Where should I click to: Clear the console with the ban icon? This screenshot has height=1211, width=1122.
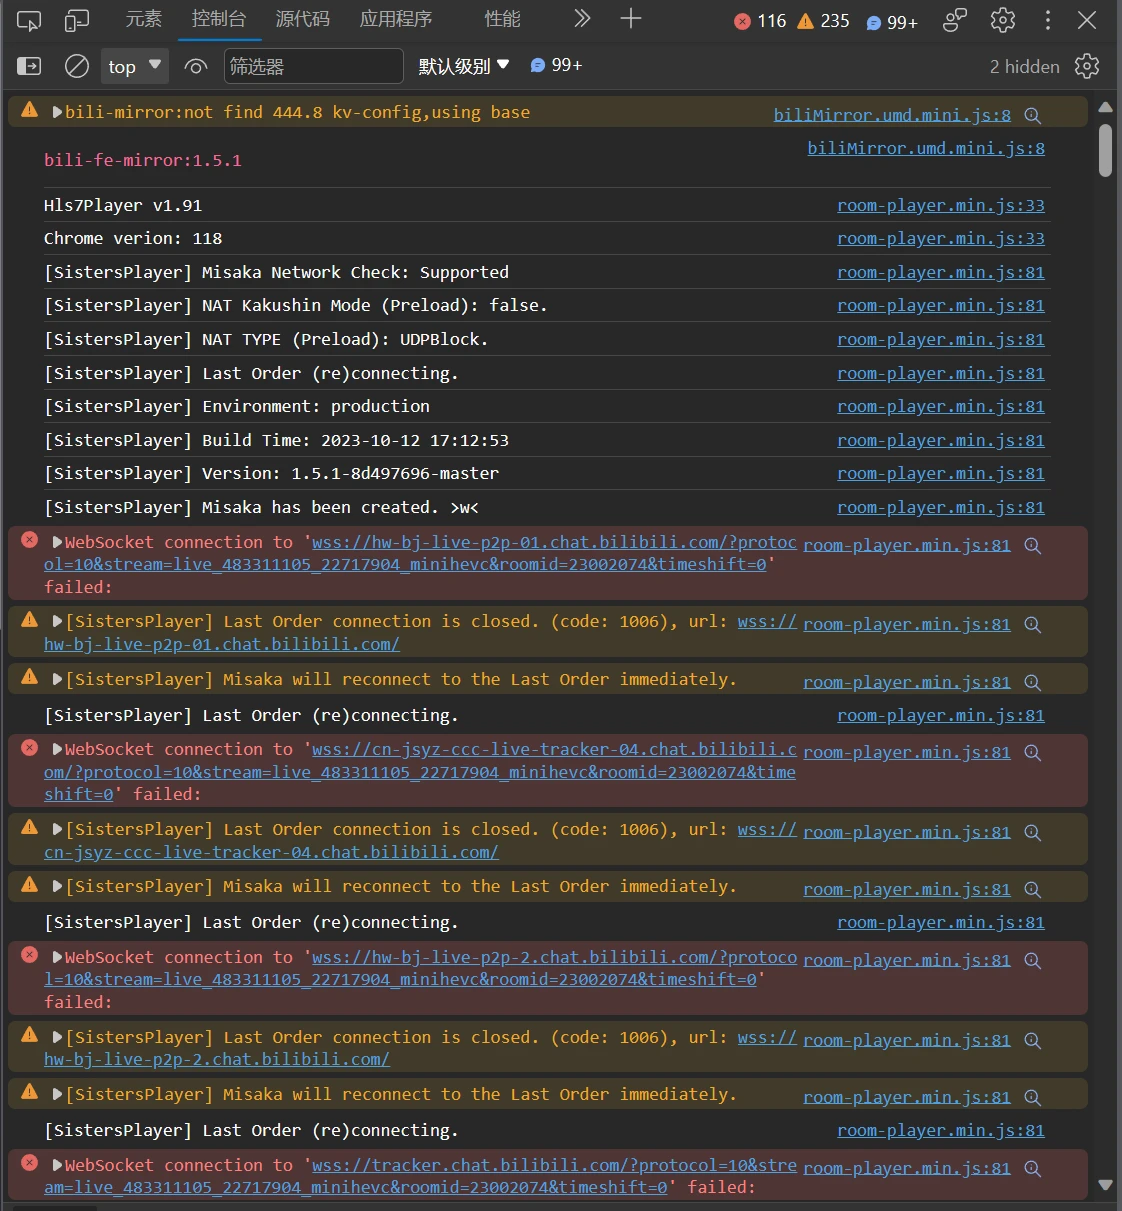tap(77, 66)
